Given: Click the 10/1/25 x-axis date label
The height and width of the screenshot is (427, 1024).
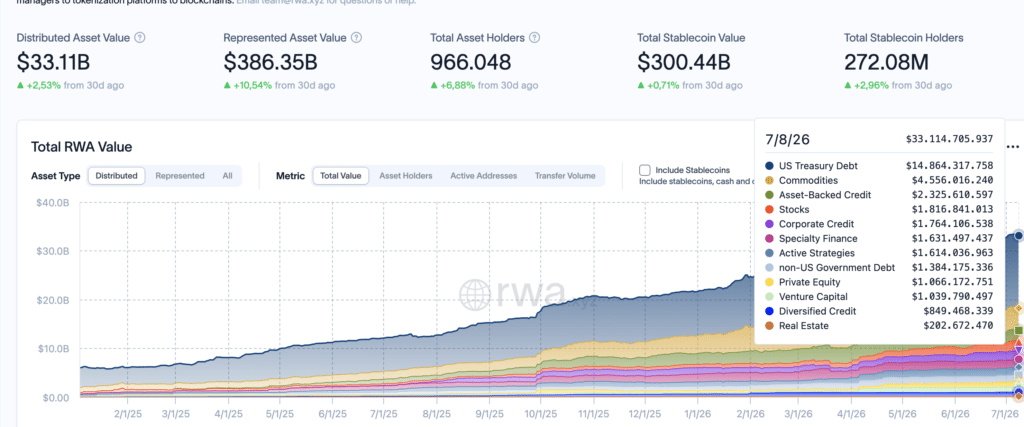Looking at the screenshot, I should (x=542, y=413).
